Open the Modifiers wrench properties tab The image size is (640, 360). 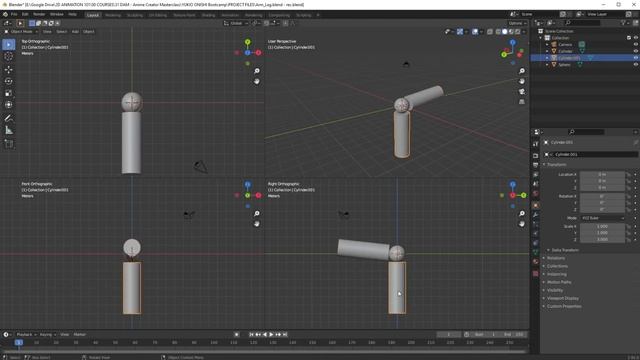(x=536, y=215)
